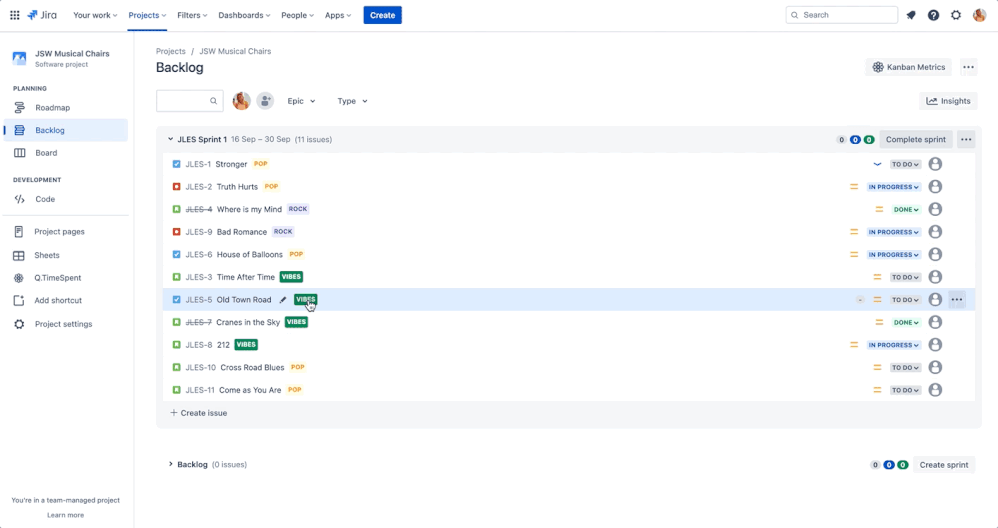Screen dimensions: 998x528
Task: Click the VIBES epic label on Old Town Road
Action: pos(306,299)
